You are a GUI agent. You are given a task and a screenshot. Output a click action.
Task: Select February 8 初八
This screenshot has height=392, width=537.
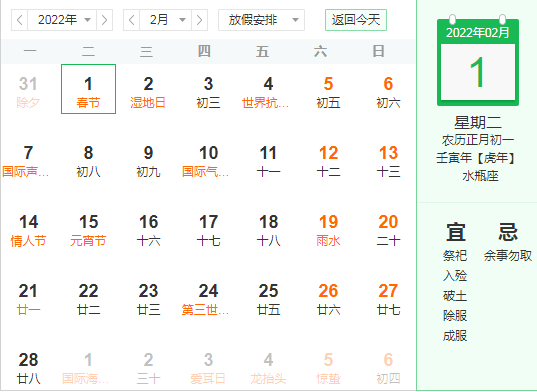88,162
